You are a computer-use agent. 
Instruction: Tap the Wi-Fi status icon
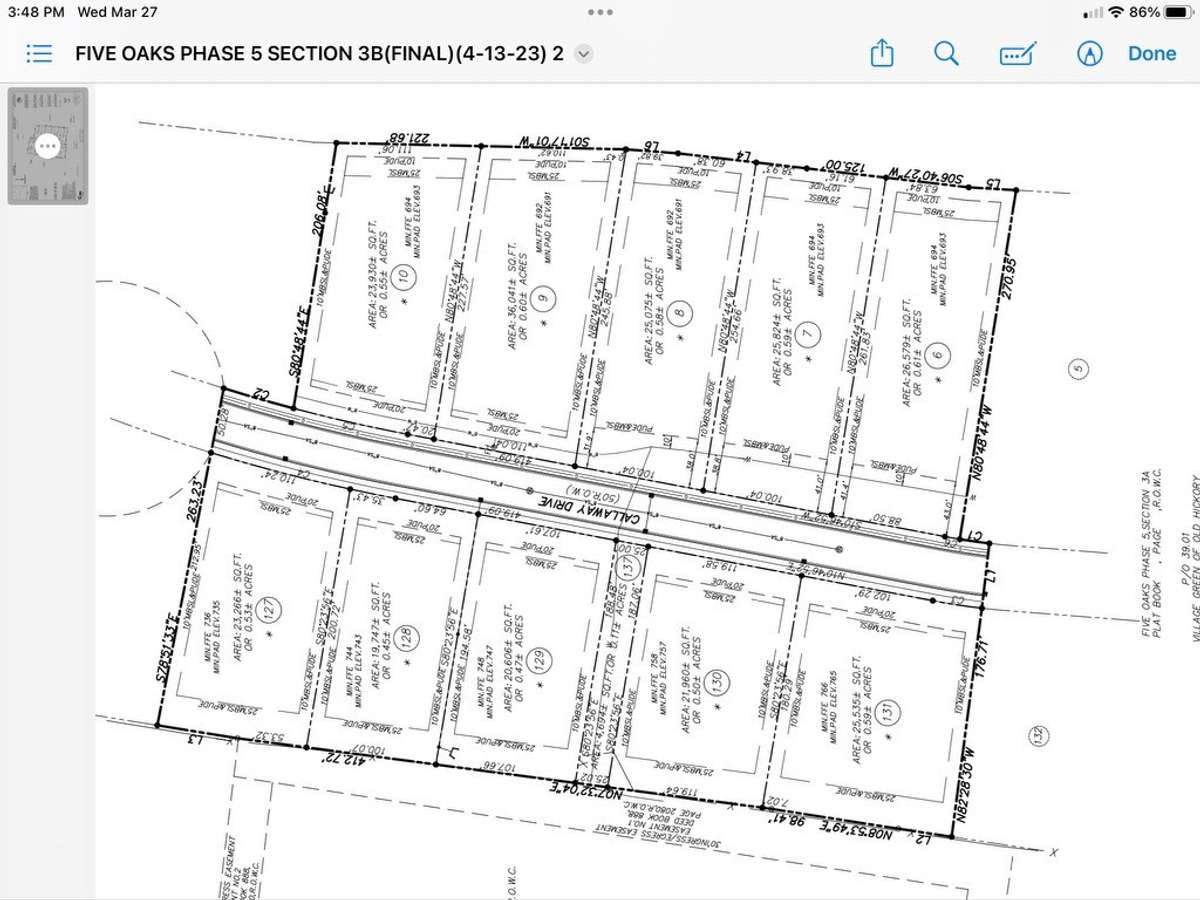[1115, 12]
